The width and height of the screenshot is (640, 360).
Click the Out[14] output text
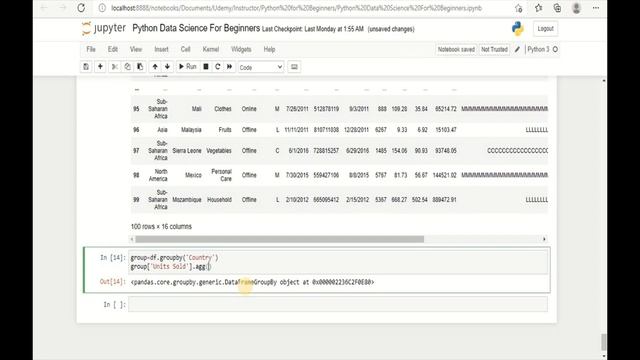252,282
